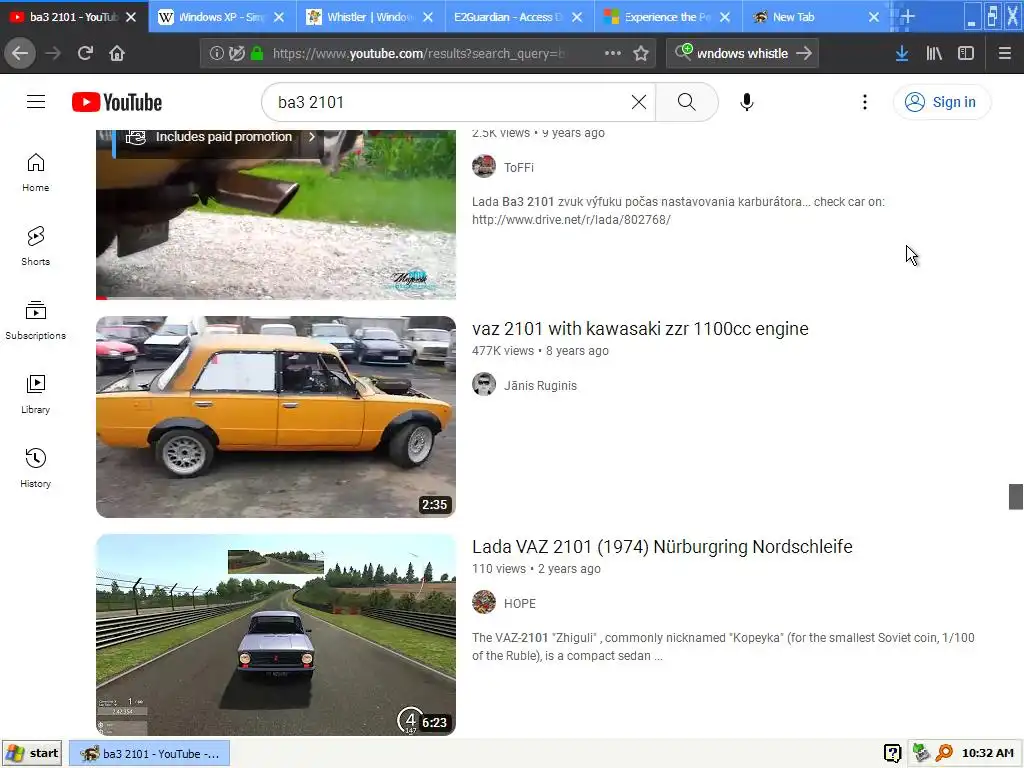This screenshot has width=1024, height=768.
Task: Click the page vertical scrollbar thumb
Action: point(1016,496)
